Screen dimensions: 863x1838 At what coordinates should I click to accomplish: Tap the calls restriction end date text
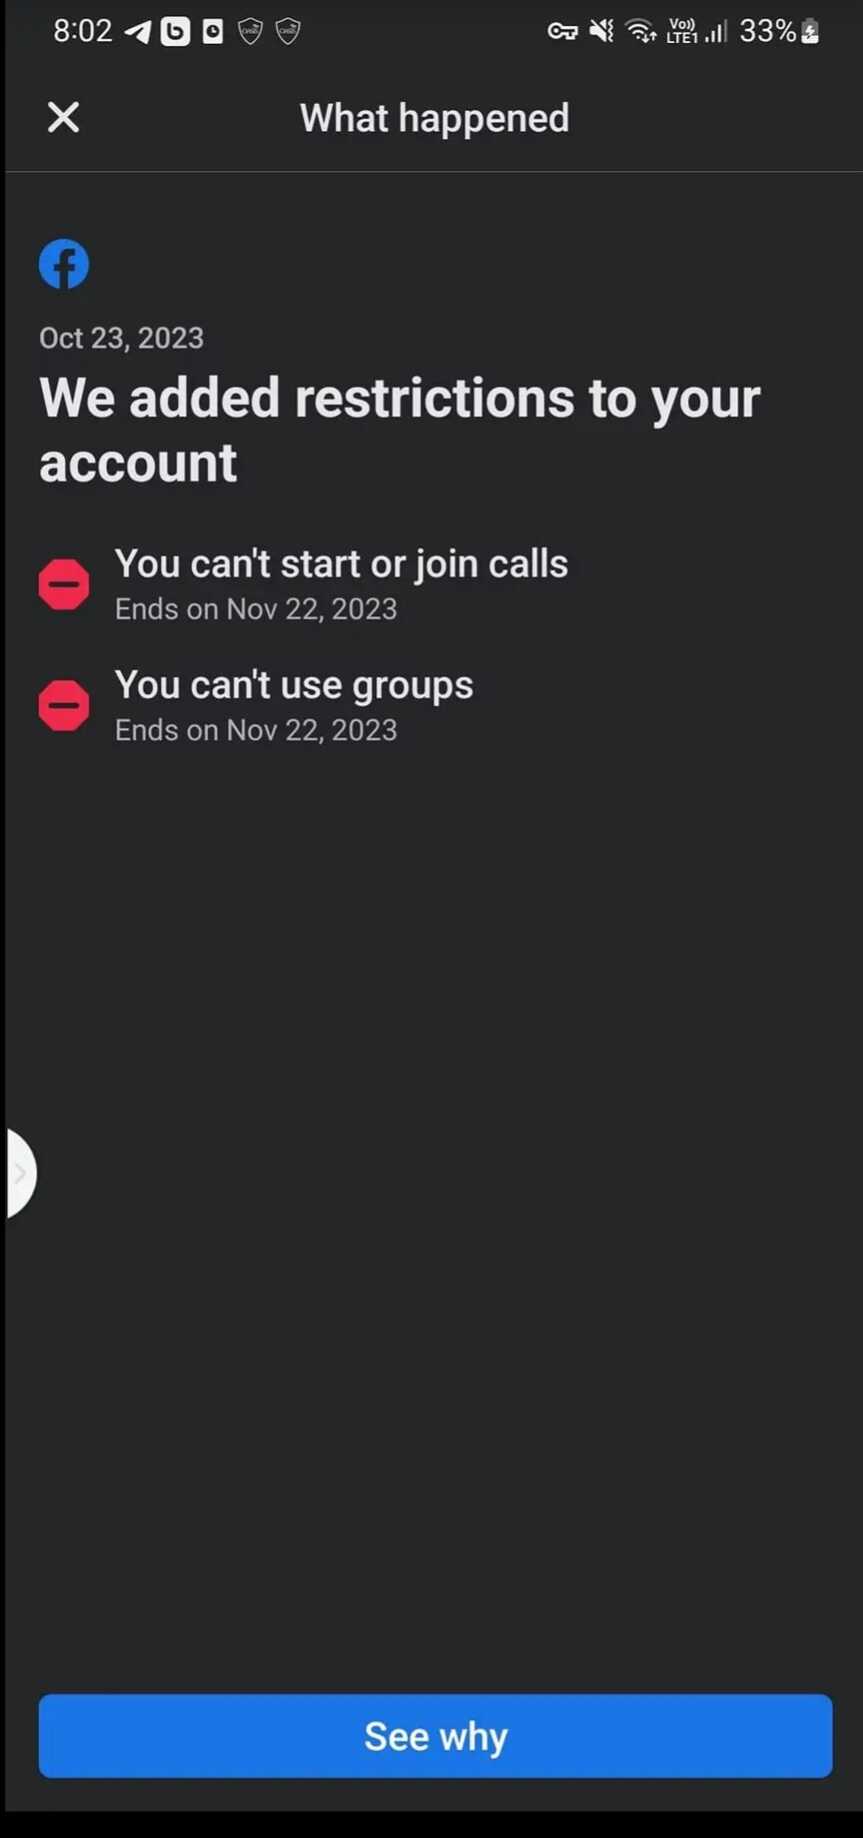coord(256,609)
